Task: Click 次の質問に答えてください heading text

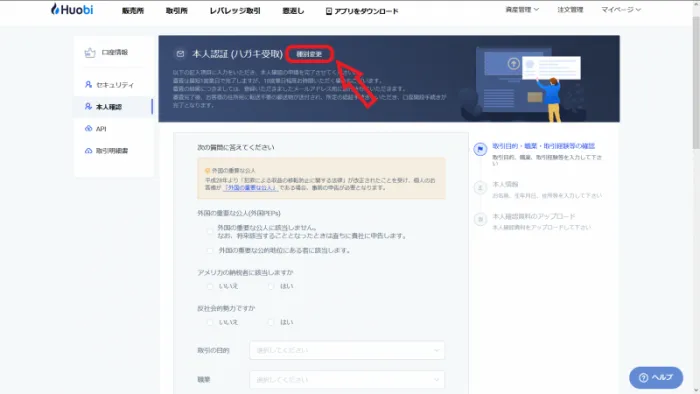Action: pos(236,147)
